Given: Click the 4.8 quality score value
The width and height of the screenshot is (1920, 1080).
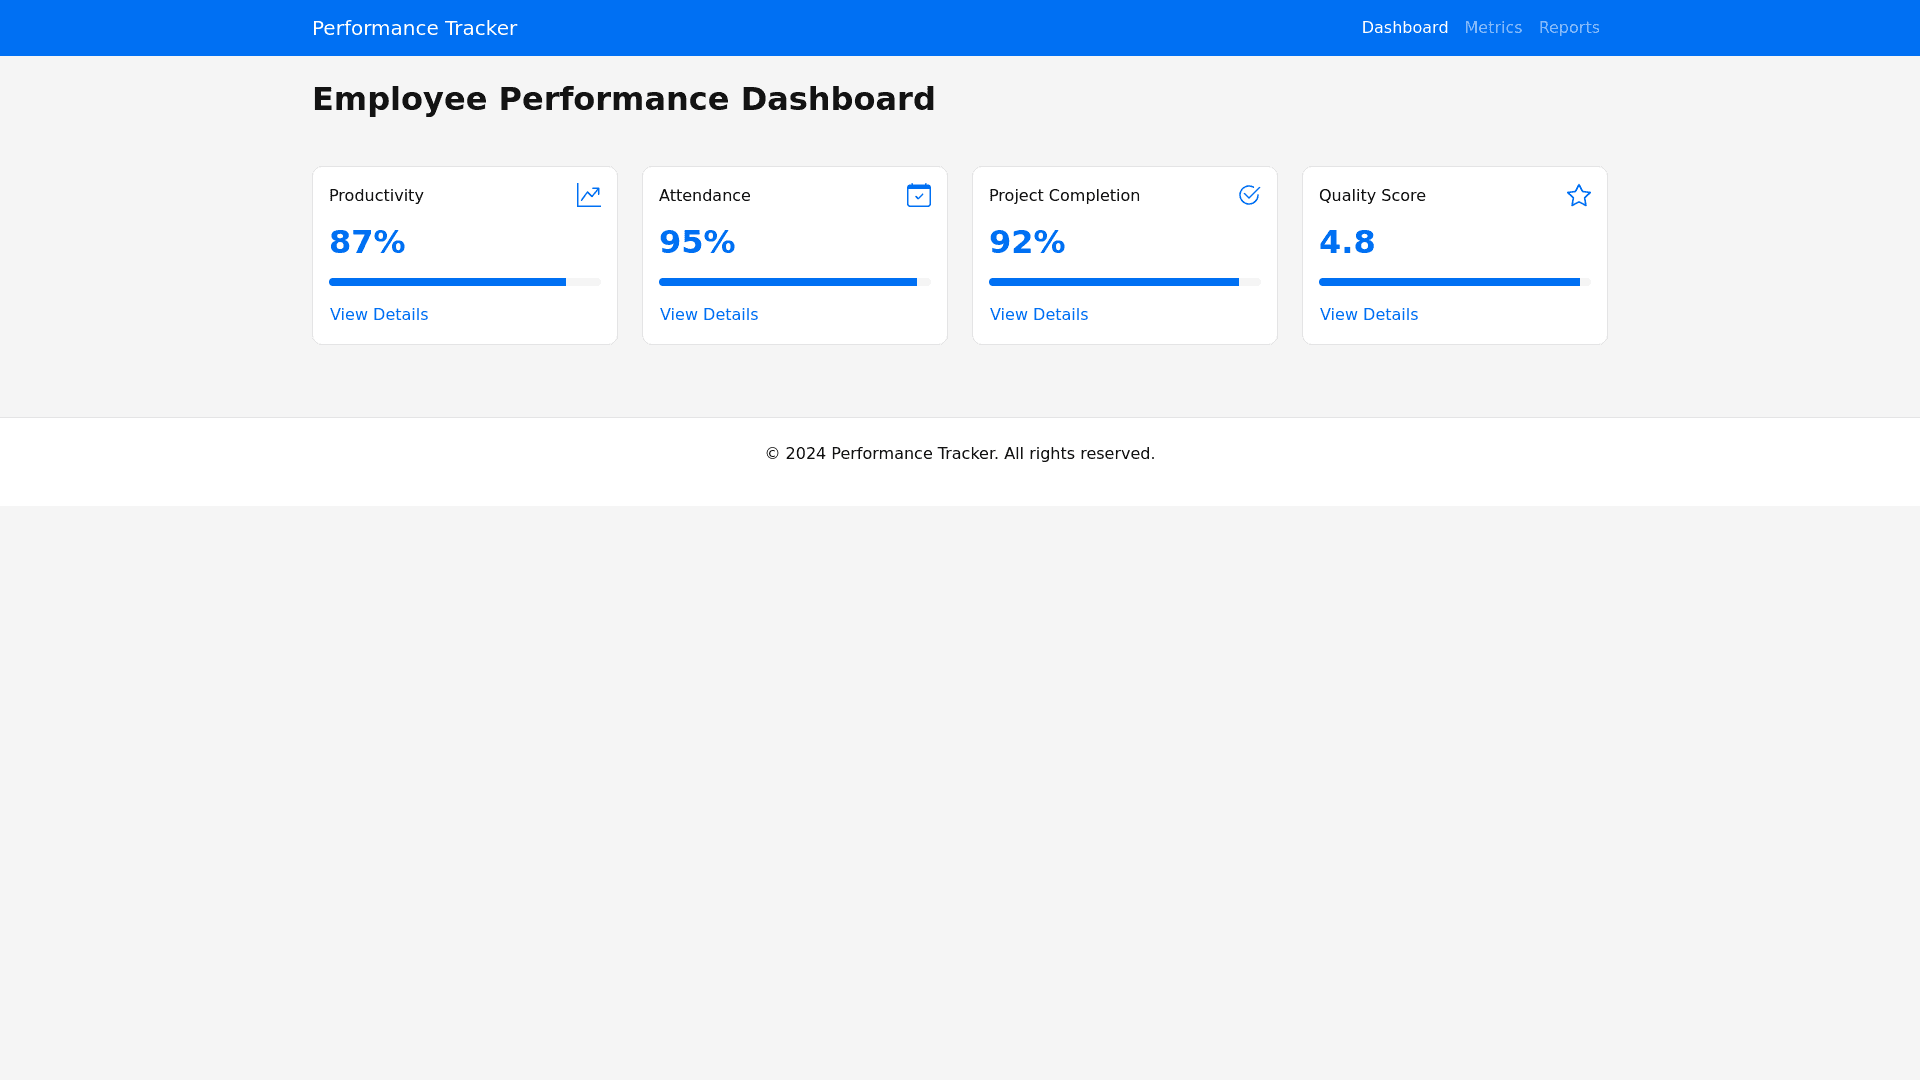Looking at the screenshot, I should coord(1347,242).
